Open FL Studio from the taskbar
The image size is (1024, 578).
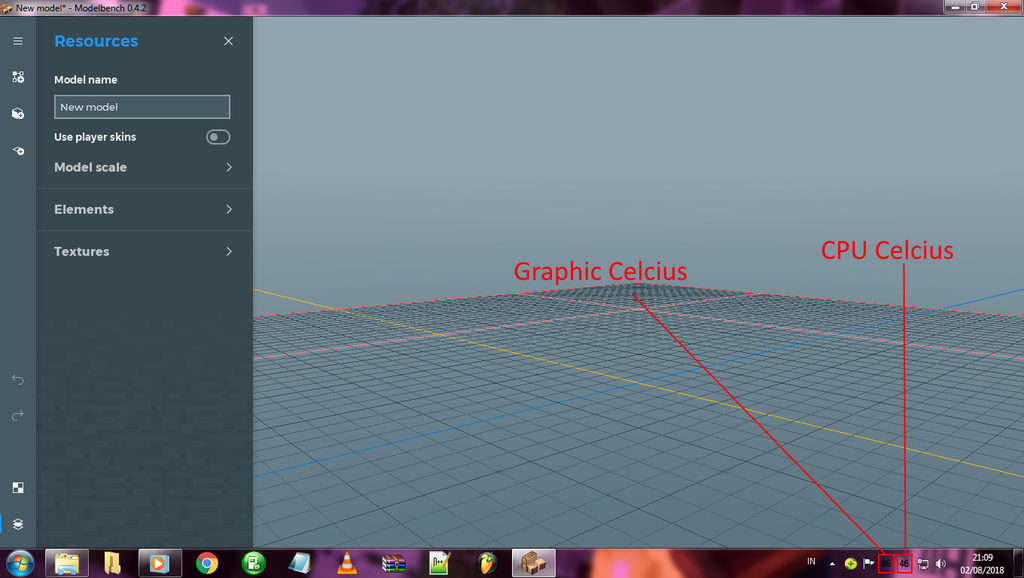click(487, 563)
